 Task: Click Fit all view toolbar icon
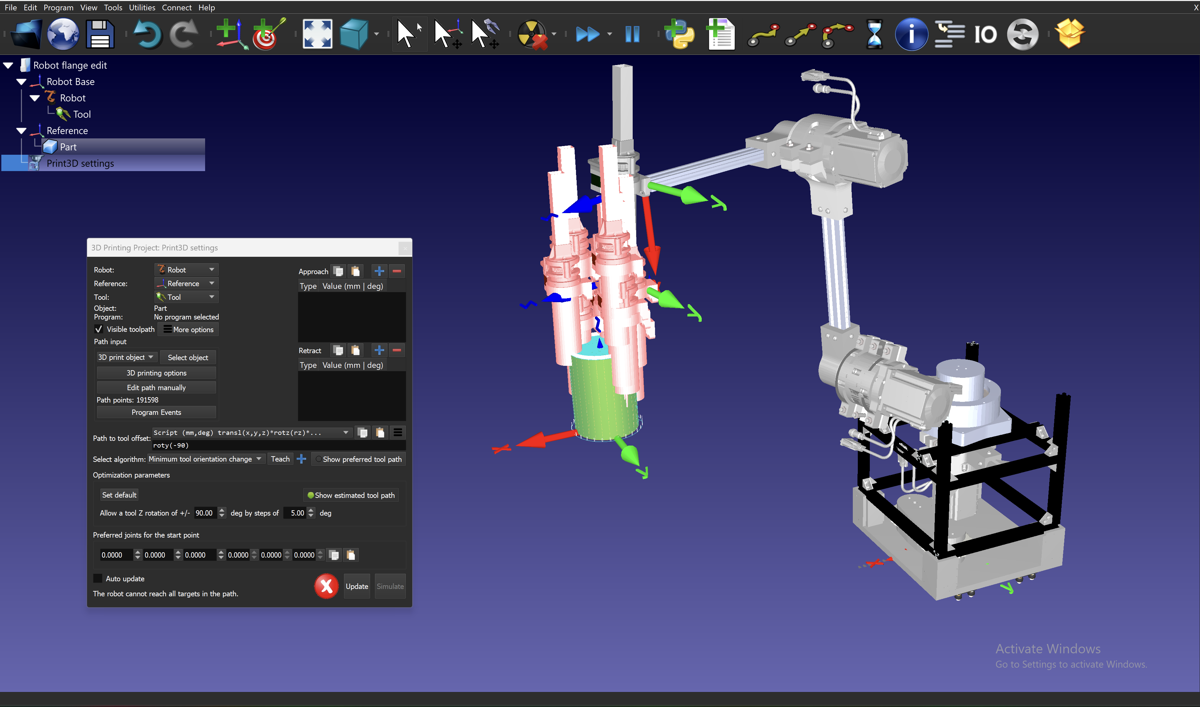coord(317,35)
